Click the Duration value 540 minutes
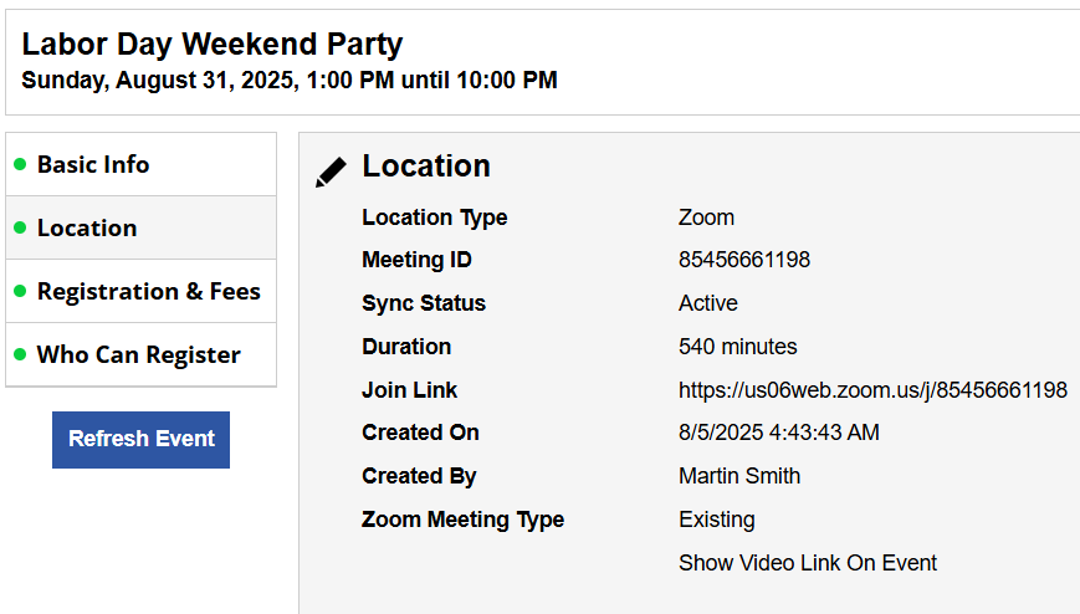This screenshot has height=614, width=1080. pyautogui.click(x=737, y=347)
